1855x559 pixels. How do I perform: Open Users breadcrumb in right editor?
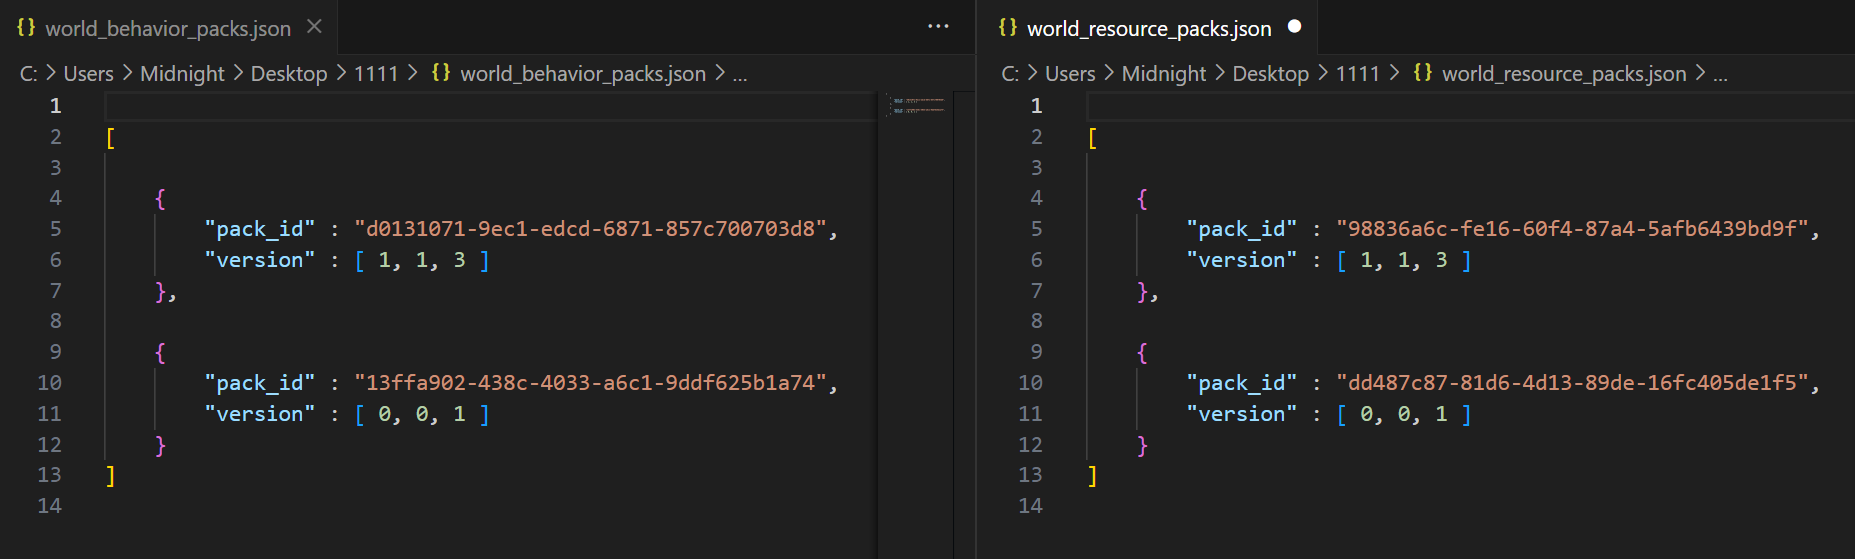[x=1071, y=74]
